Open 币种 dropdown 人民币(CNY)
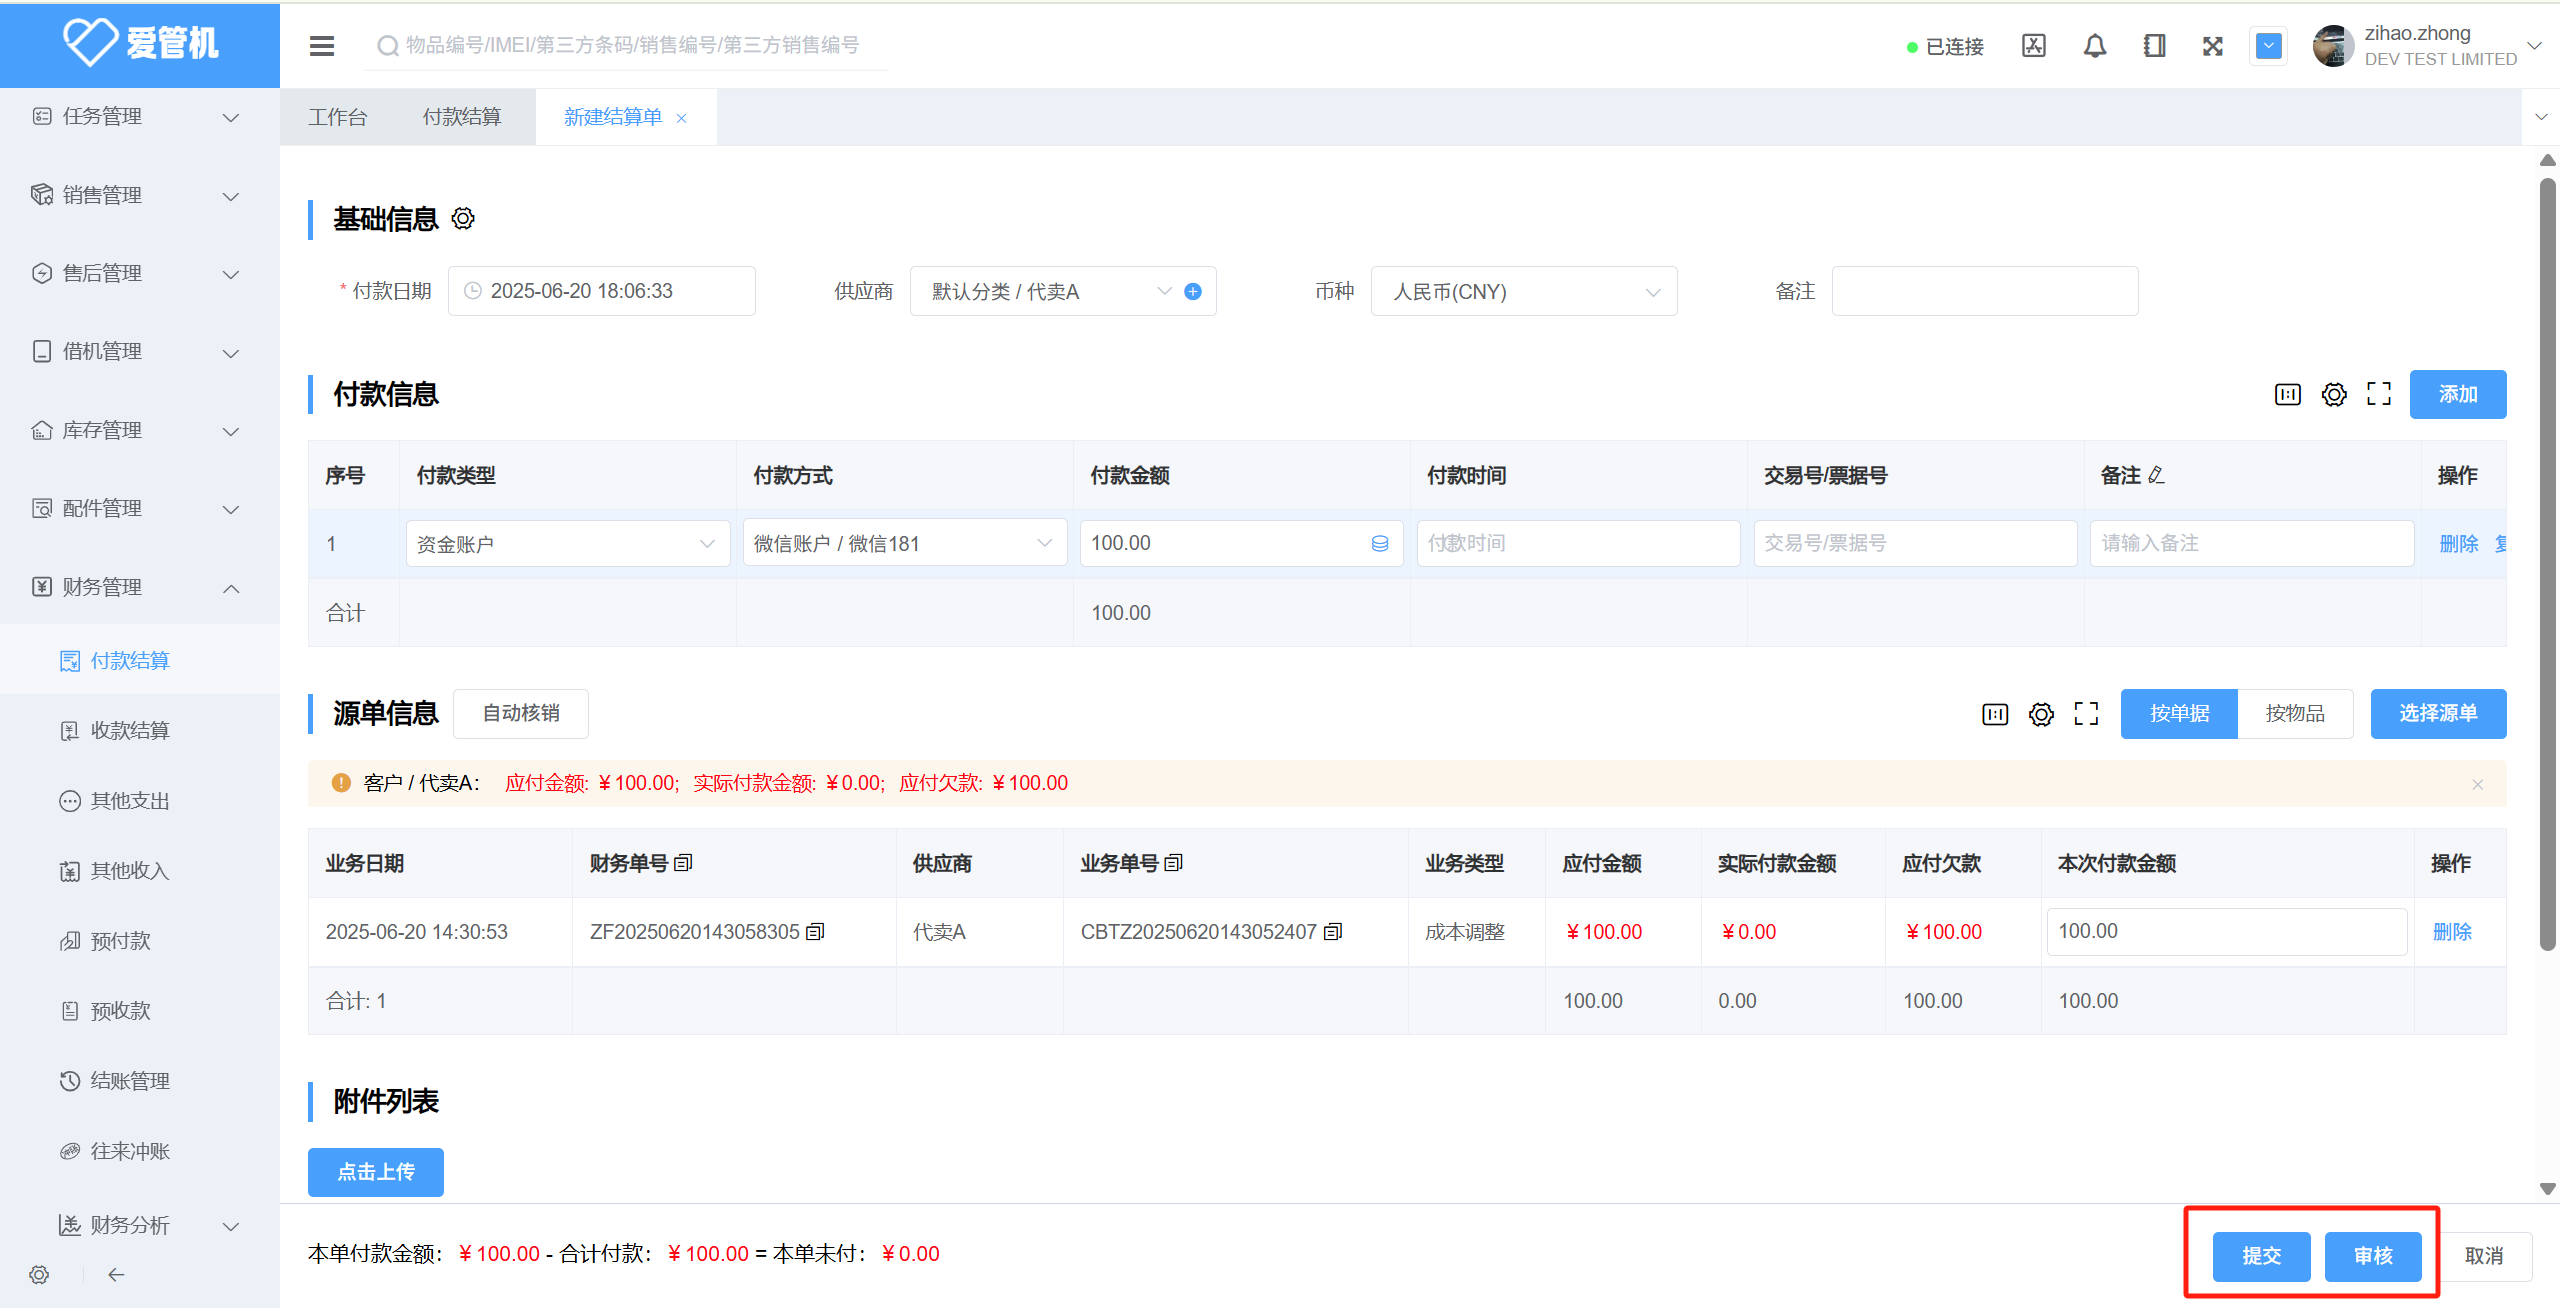 tap(1524, 291)
